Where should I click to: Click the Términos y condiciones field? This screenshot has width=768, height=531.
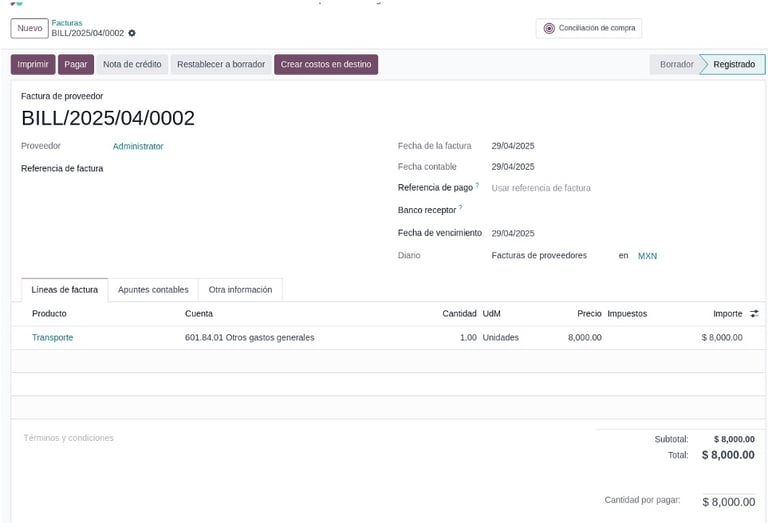tap(69, 438)
